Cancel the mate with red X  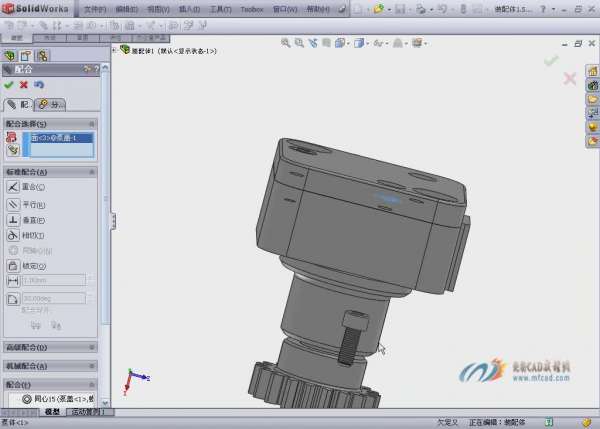[x=23, y=85]
